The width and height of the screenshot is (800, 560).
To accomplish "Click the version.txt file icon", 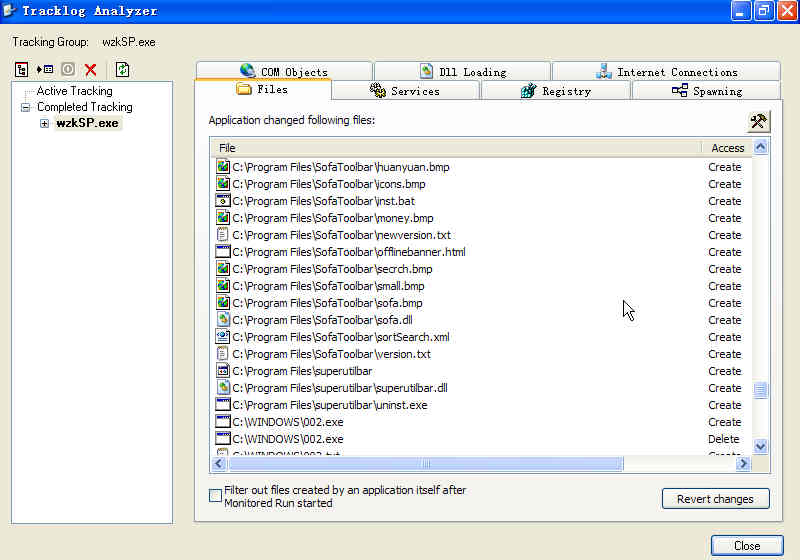I will (x=223, y=354).
